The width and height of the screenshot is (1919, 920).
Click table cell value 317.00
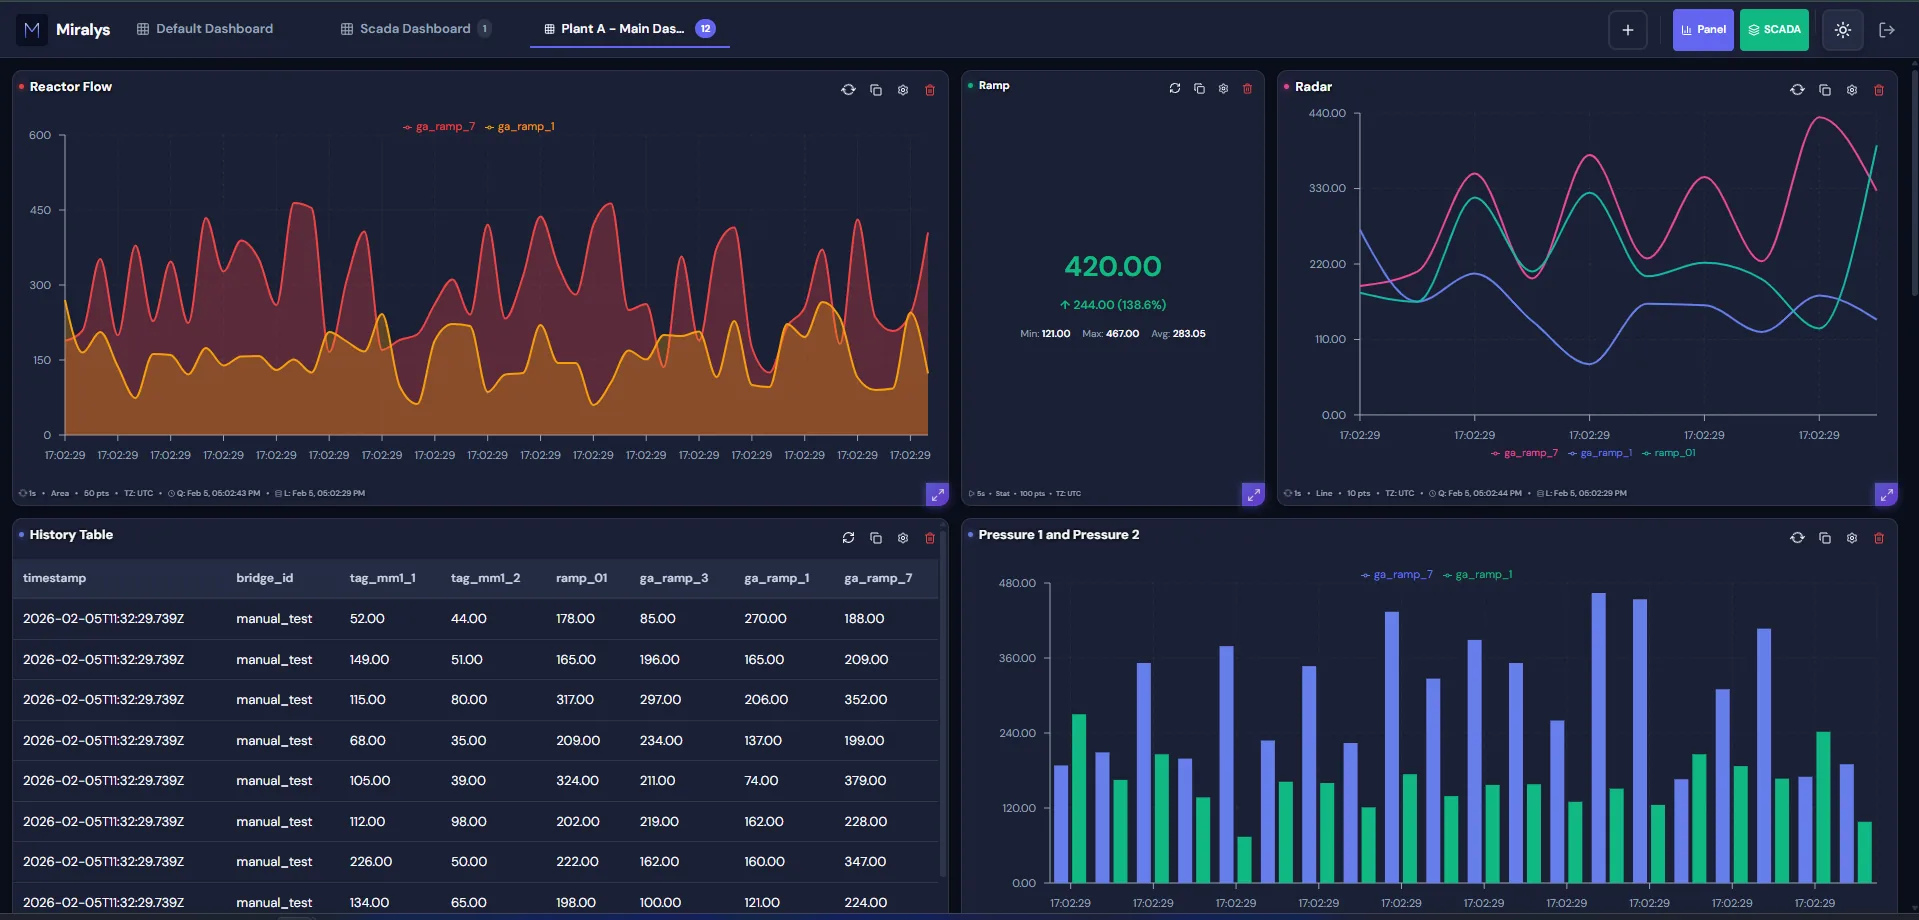coord(575,700)
